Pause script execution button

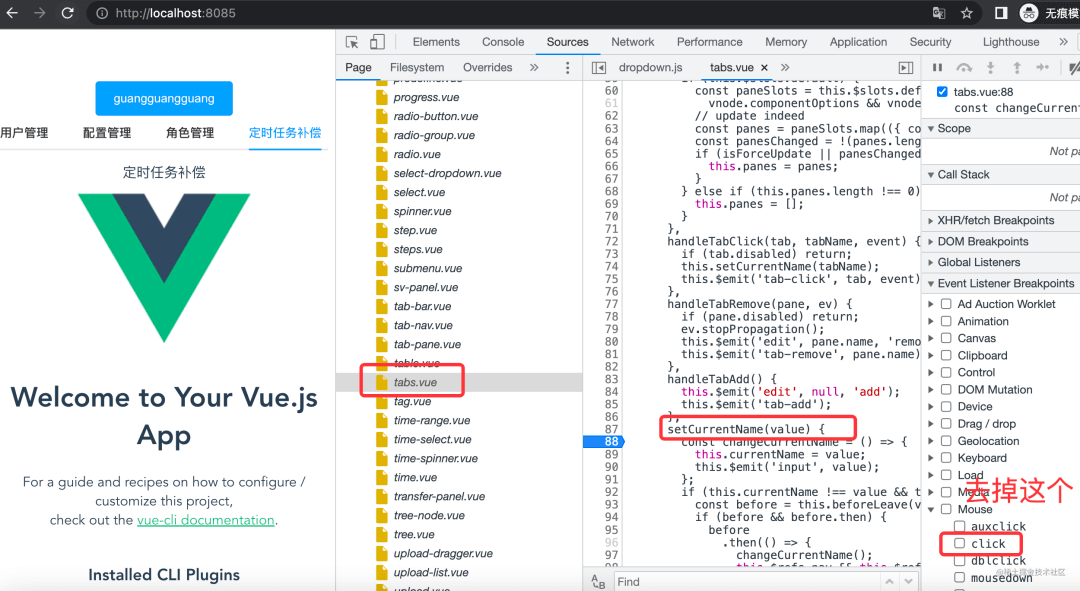pos(937,68)
